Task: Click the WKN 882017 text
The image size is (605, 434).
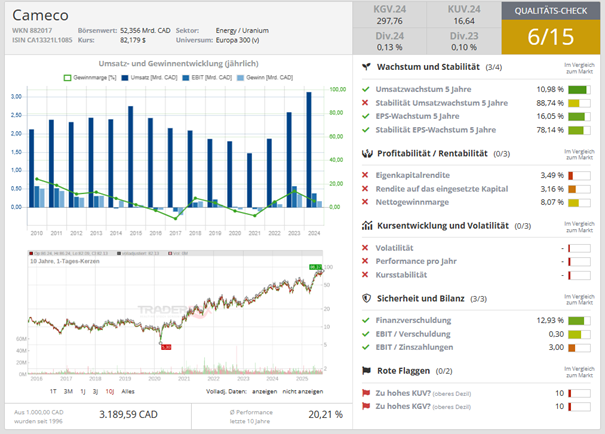Action: click(x=32, y=30)
